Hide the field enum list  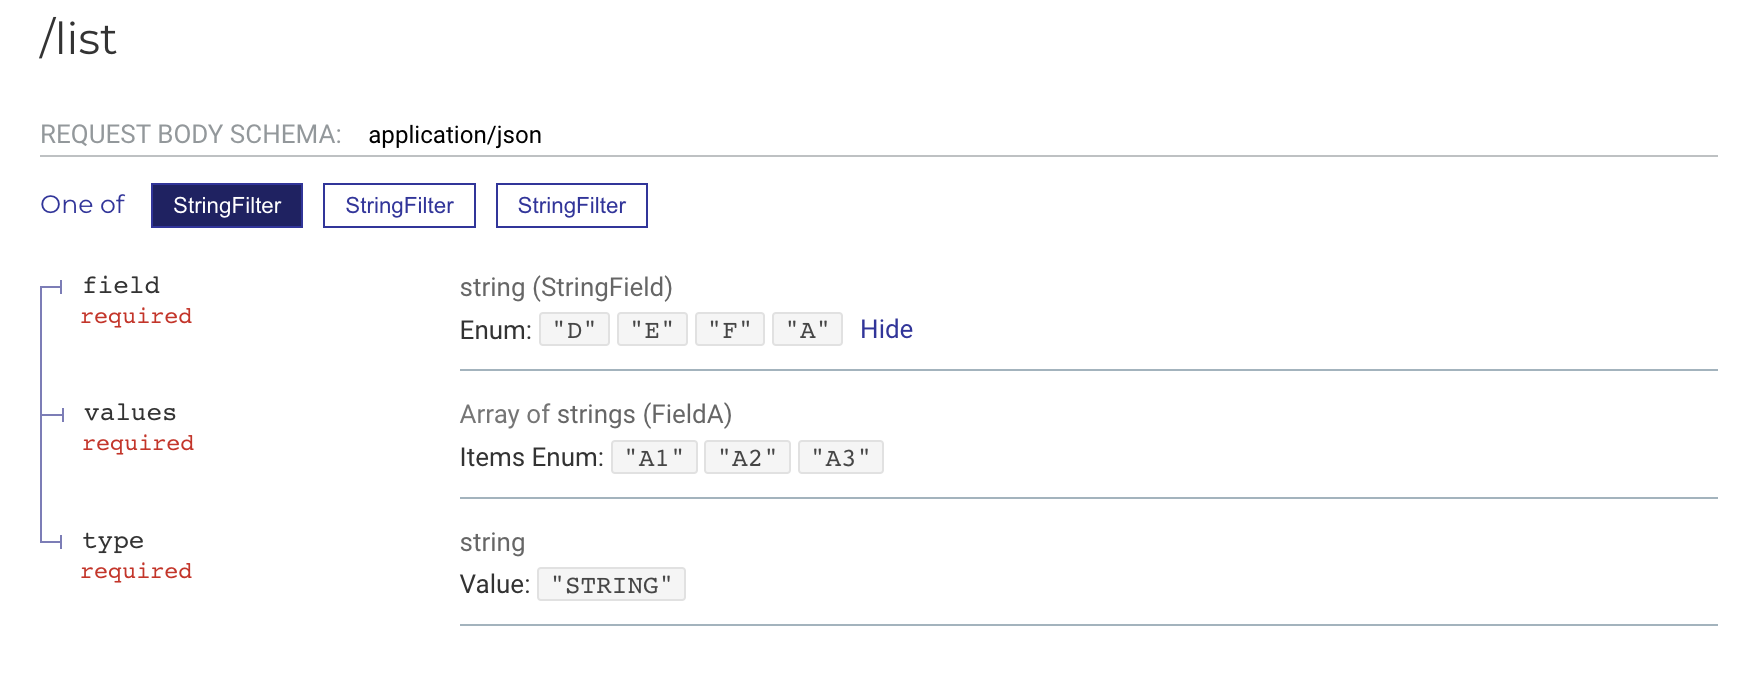[885, 329]
